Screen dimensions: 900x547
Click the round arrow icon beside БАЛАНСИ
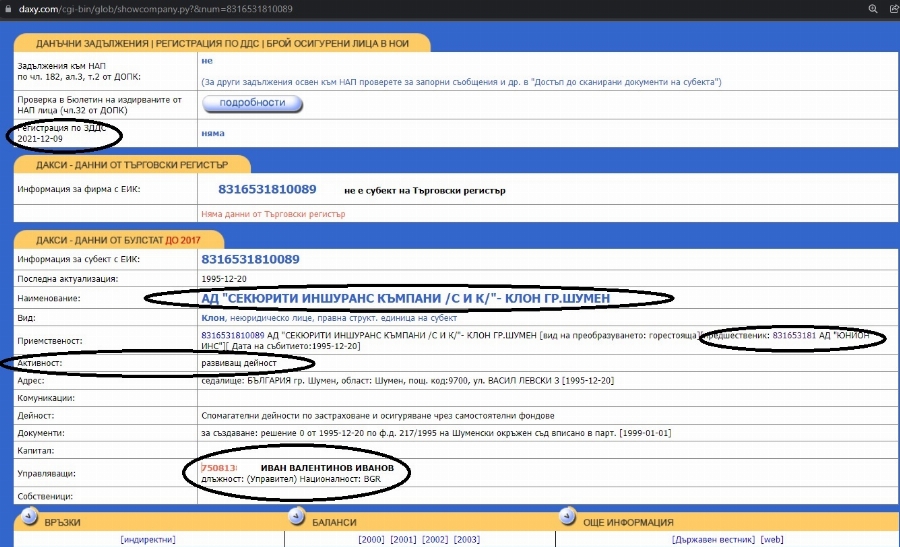coord(296,517)
